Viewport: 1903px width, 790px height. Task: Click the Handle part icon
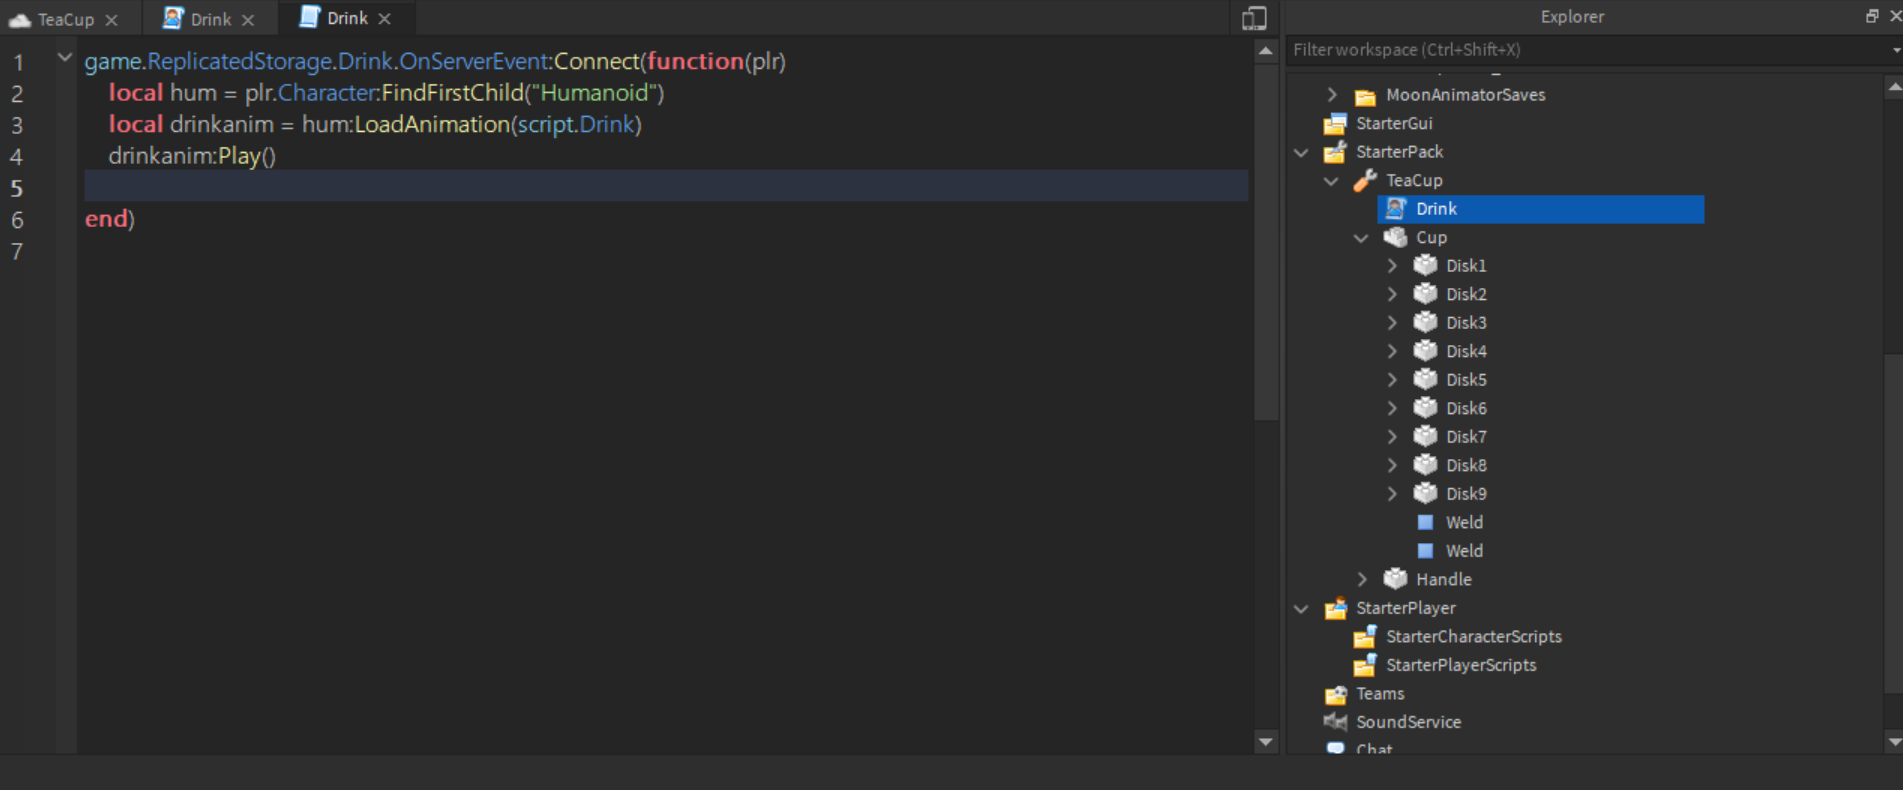point(1395,579)
